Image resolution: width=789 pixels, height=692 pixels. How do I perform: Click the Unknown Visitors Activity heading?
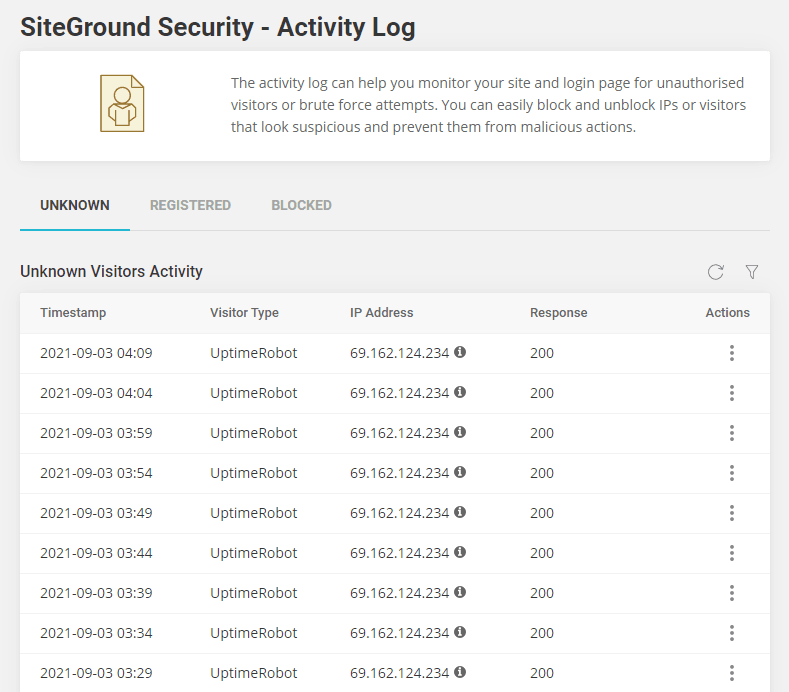pos(111,272)
